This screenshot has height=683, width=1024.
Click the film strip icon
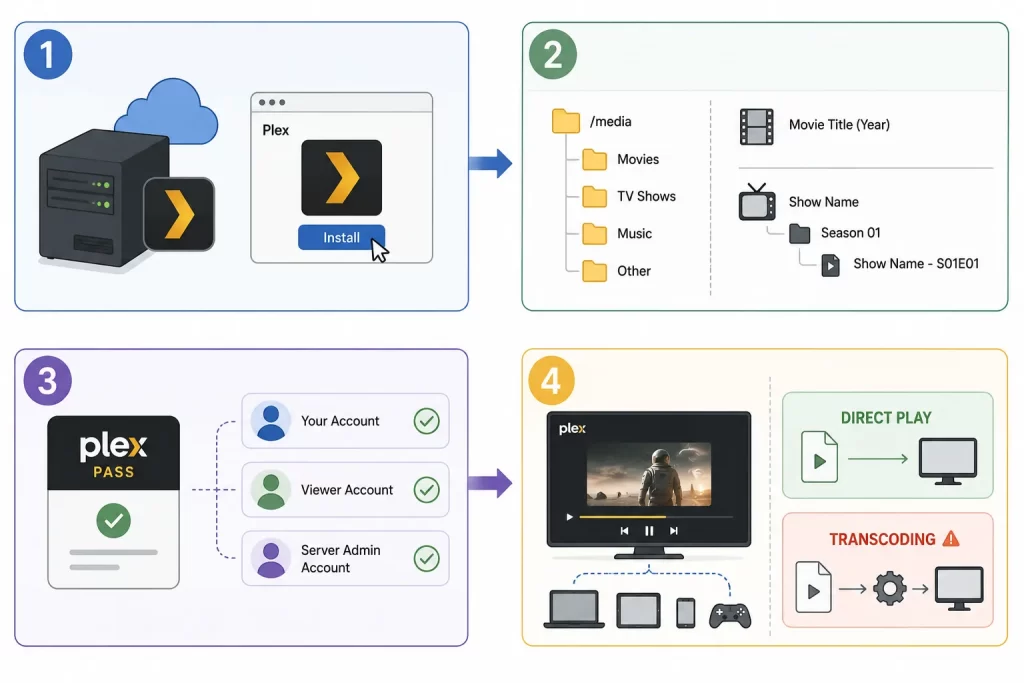click(x=756, y=127)
